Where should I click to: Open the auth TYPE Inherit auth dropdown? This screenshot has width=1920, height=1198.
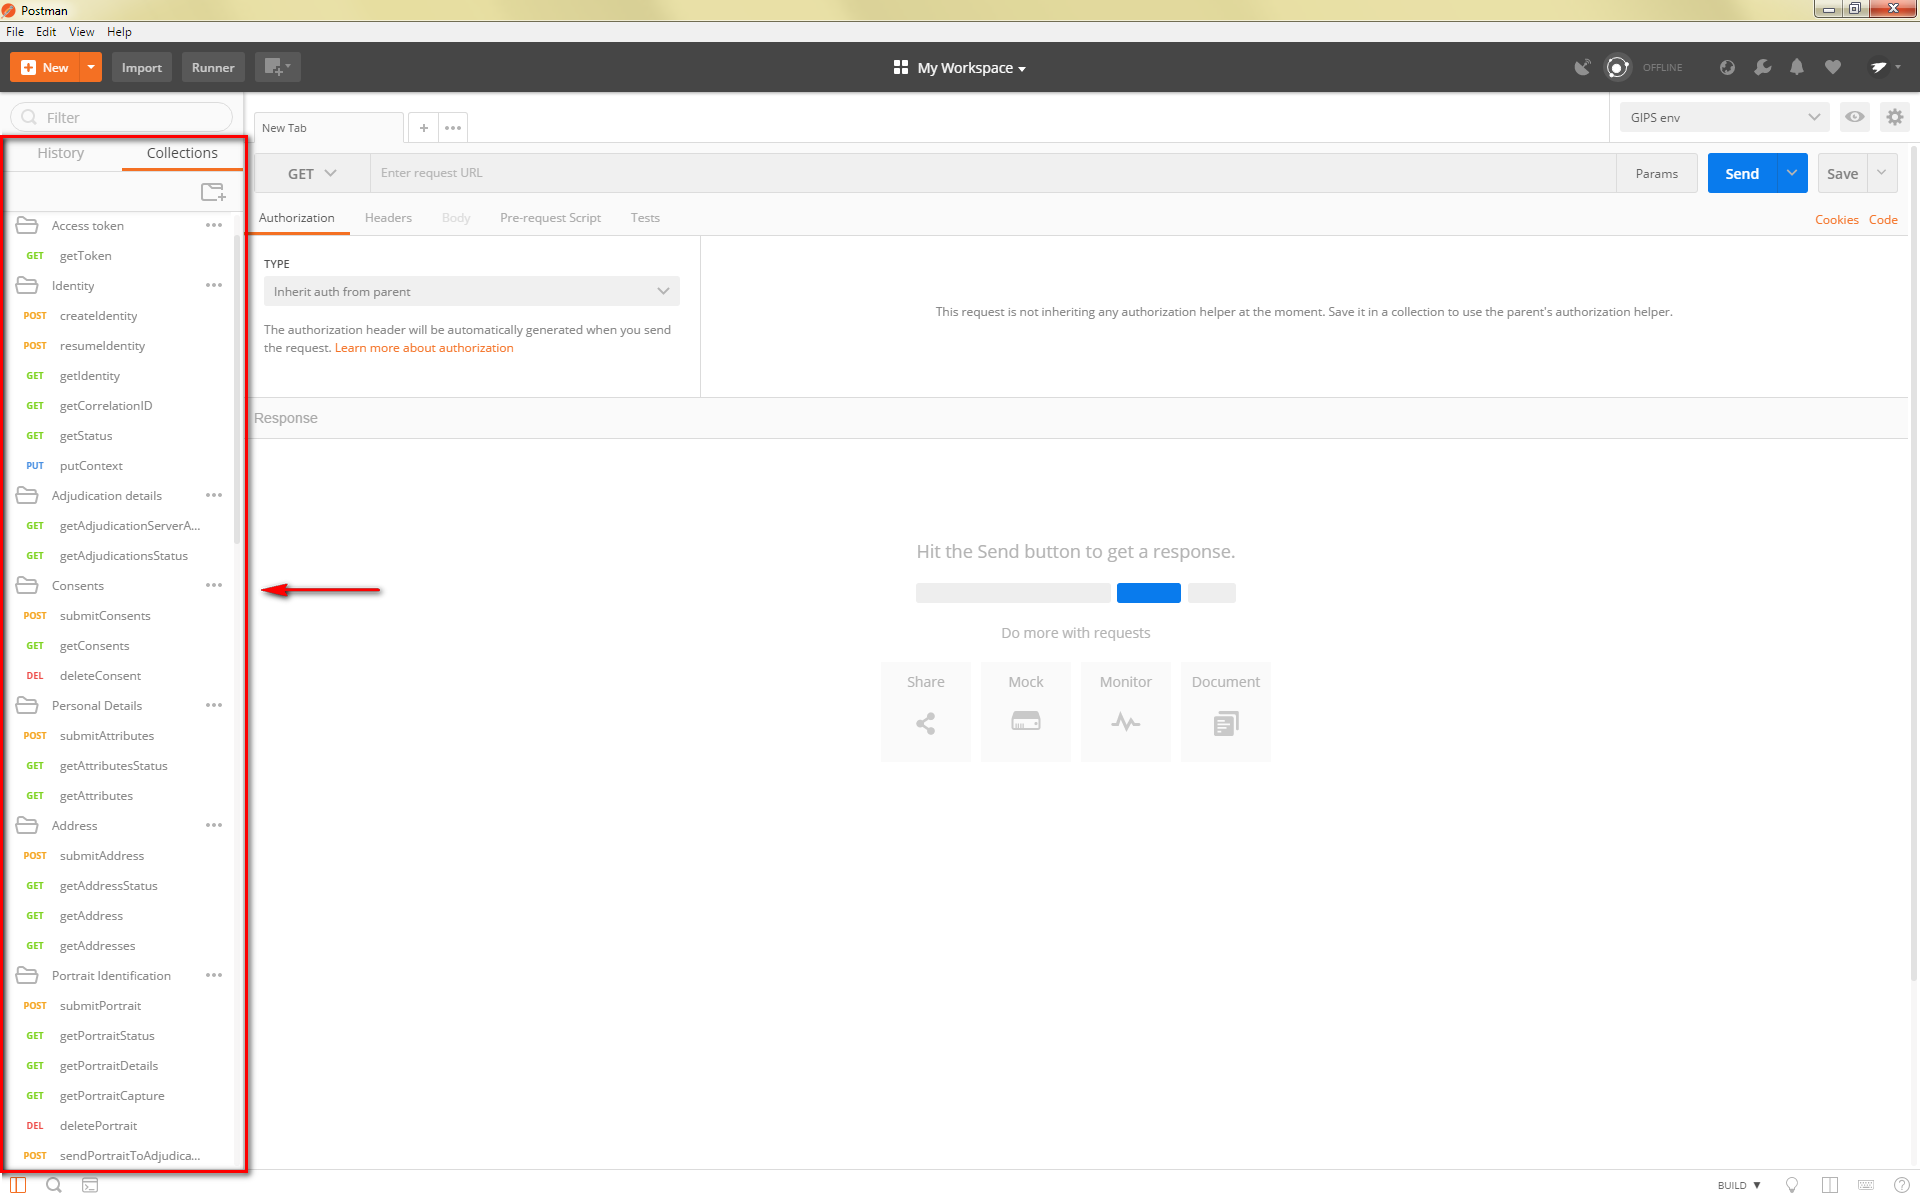(x=471, y=291)
